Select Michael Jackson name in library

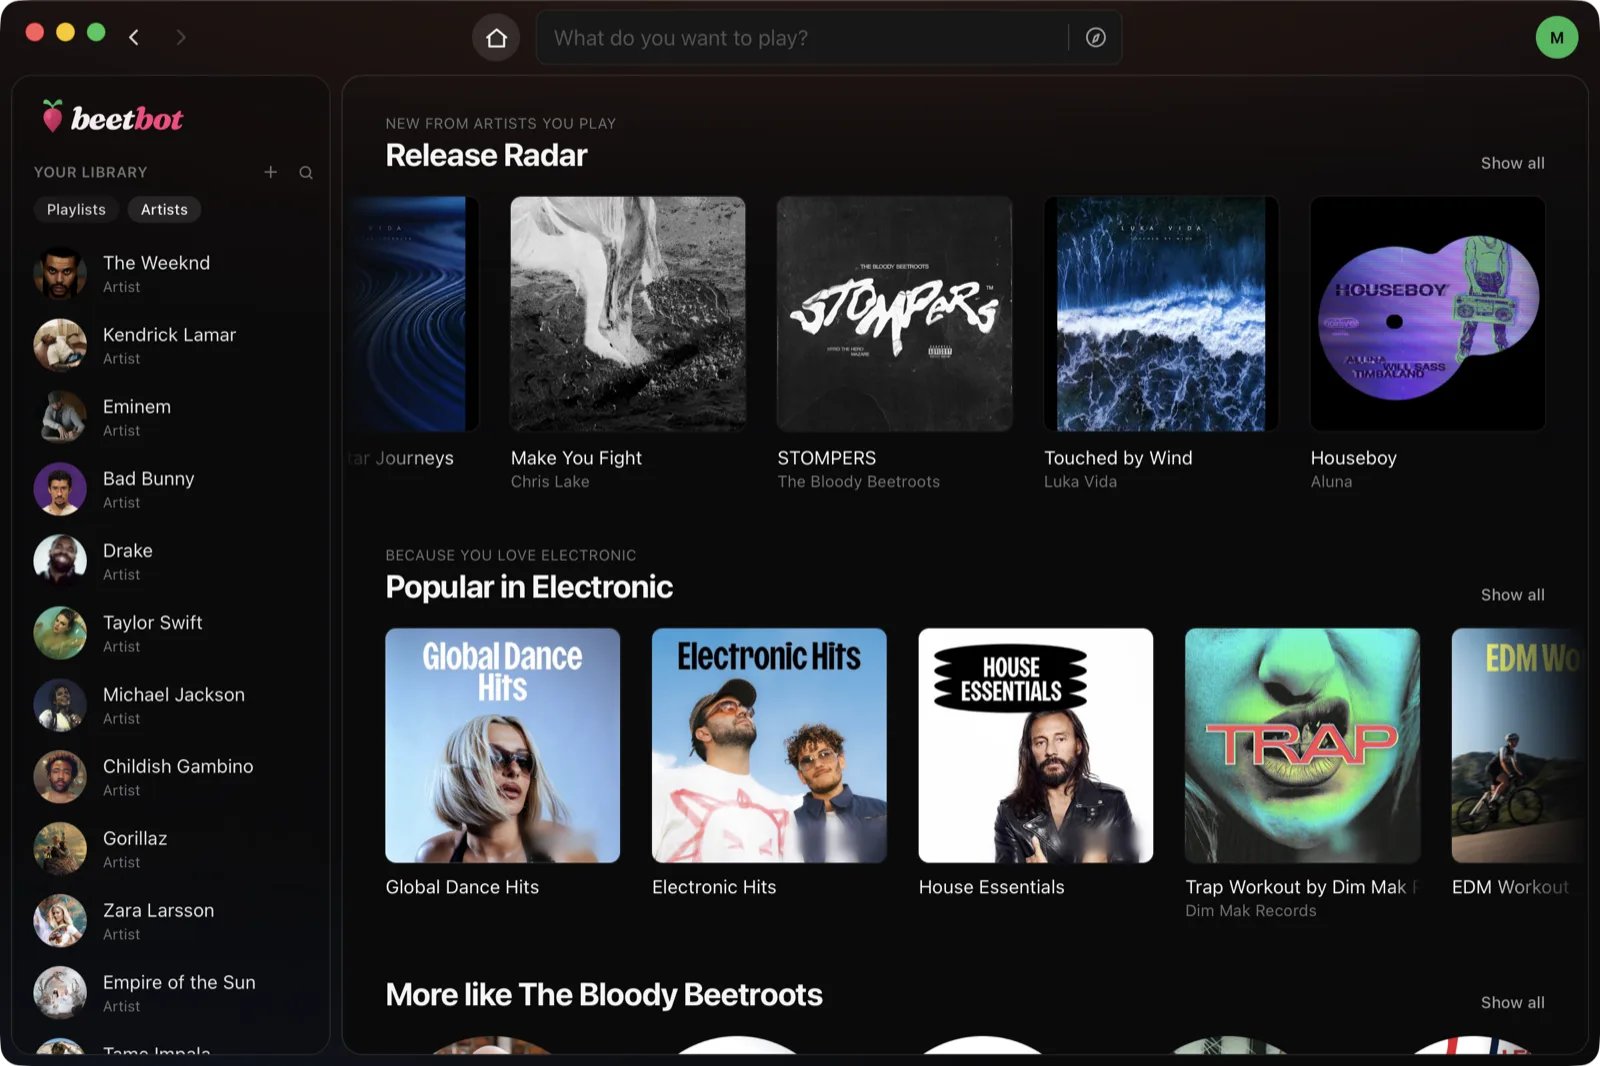pos(174,695)
